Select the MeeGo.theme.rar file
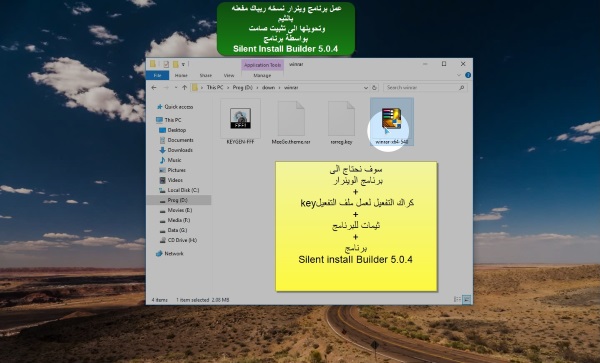Screen dimensions: 600x363 291,122
